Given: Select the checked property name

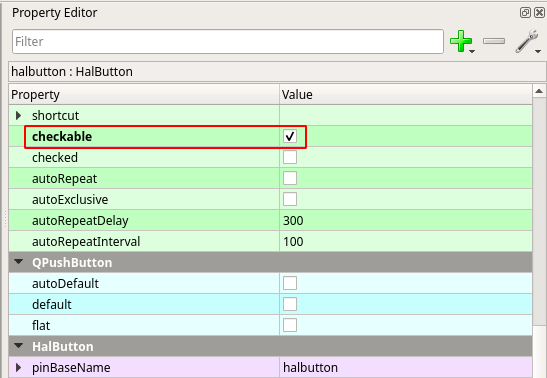Looking at the screenshot, I should pyautogui.click(x=55, y=157).
